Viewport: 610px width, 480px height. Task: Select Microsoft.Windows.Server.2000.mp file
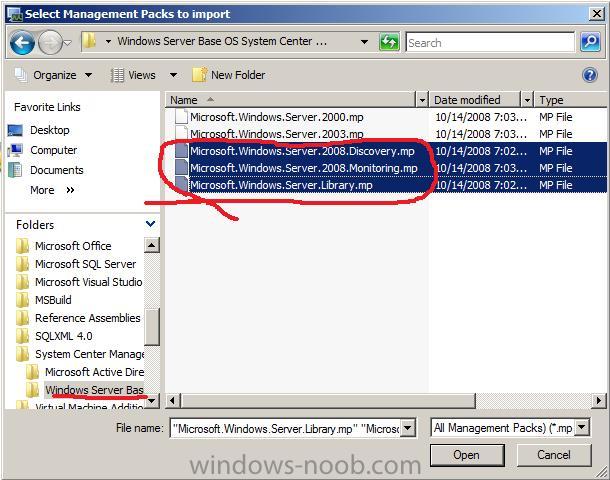point(277,117)
